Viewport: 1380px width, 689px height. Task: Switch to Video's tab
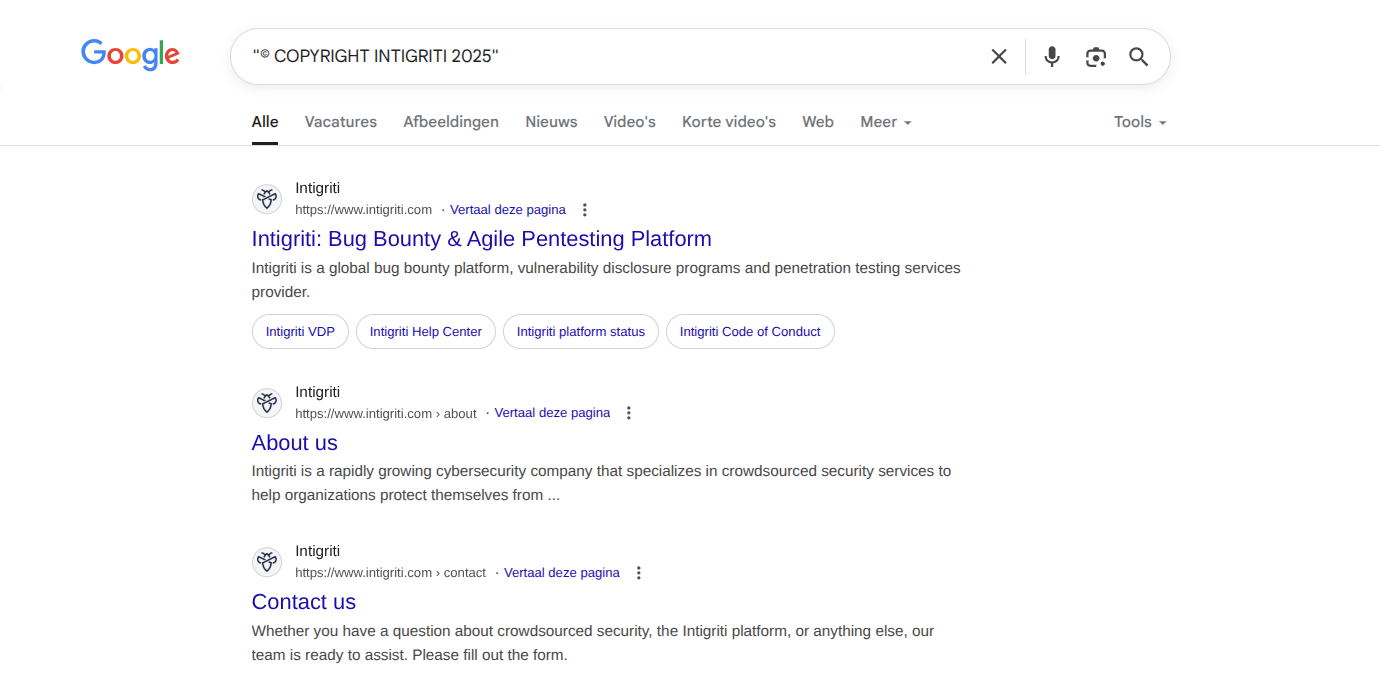(630, 122)
